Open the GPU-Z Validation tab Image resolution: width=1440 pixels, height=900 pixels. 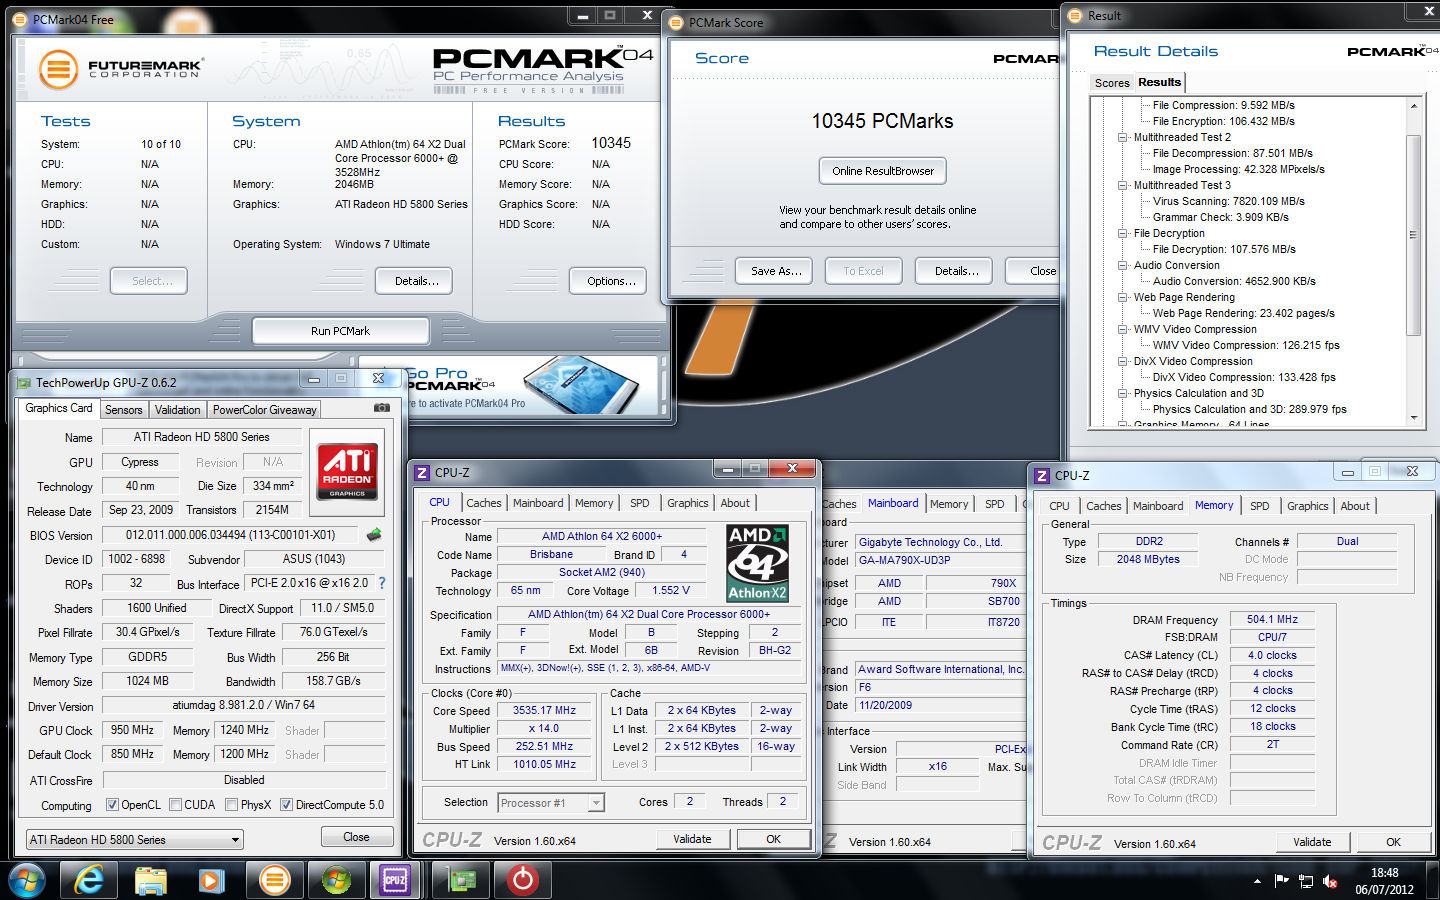pos(178,409)
